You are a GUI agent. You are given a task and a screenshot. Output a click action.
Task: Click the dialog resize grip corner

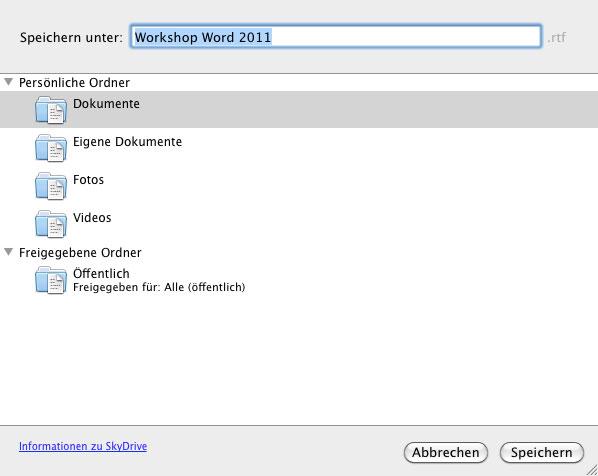click(592, 470)
